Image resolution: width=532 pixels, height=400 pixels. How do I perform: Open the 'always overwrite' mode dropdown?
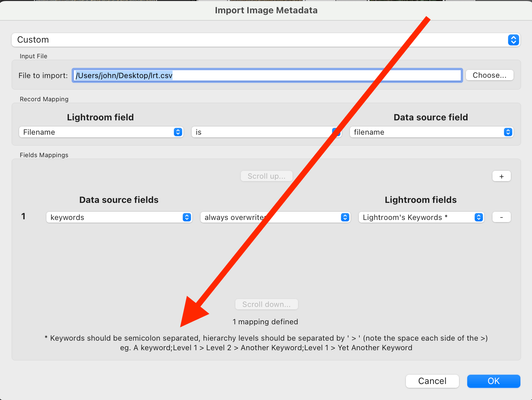275,217
